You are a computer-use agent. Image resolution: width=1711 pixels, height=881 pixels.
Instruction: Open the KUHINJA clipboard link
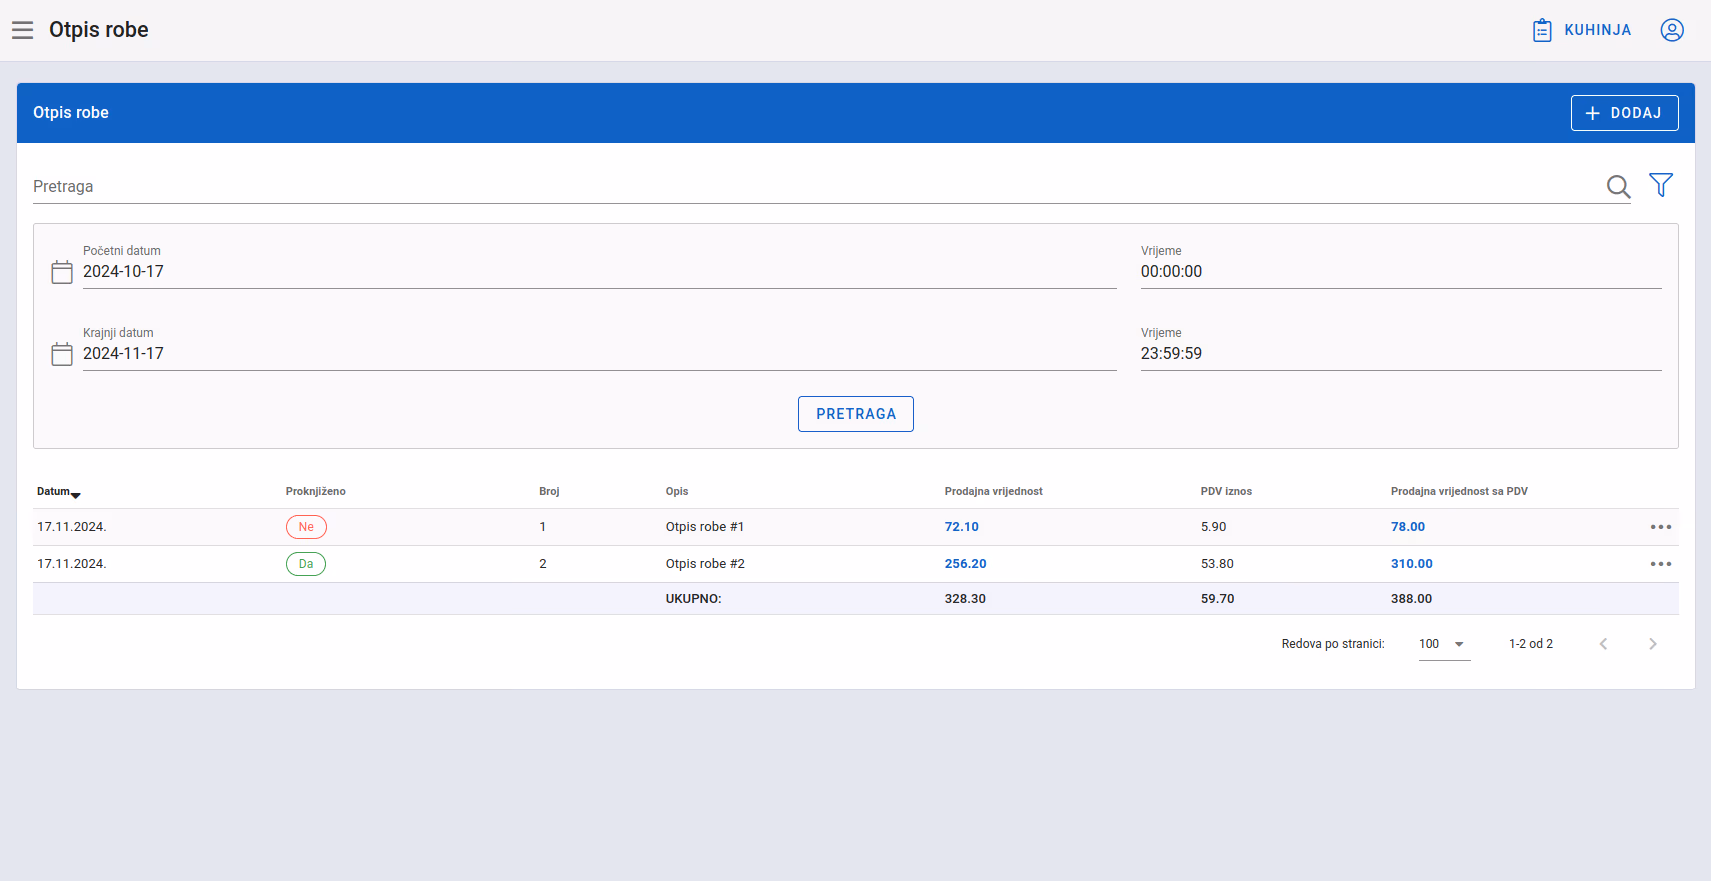(1582, 30)
